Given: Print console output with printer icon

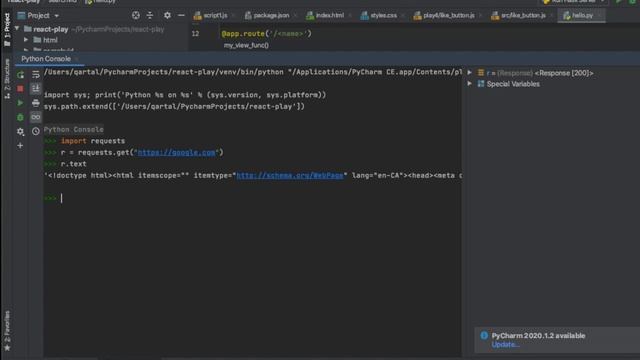Looking at the screenshot, I should coord(36,103).
